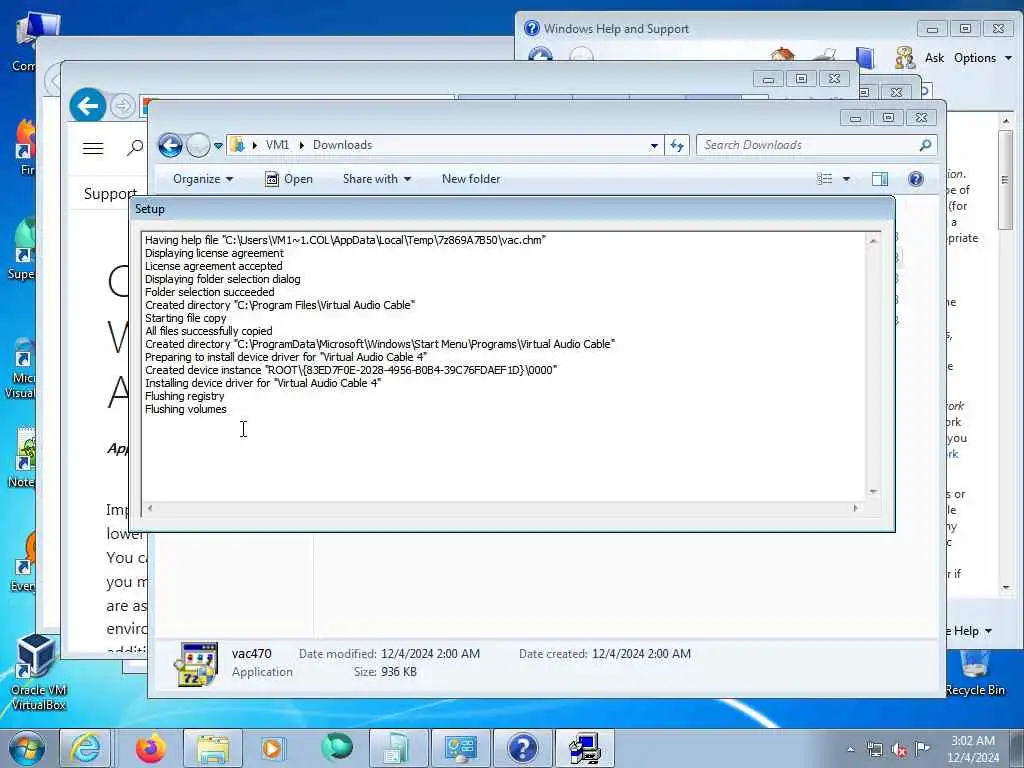Viewport: 1024px width, 768px height.
Task: Select the Recycle Bin desktop icon
Action: click(x=974, y=674)
